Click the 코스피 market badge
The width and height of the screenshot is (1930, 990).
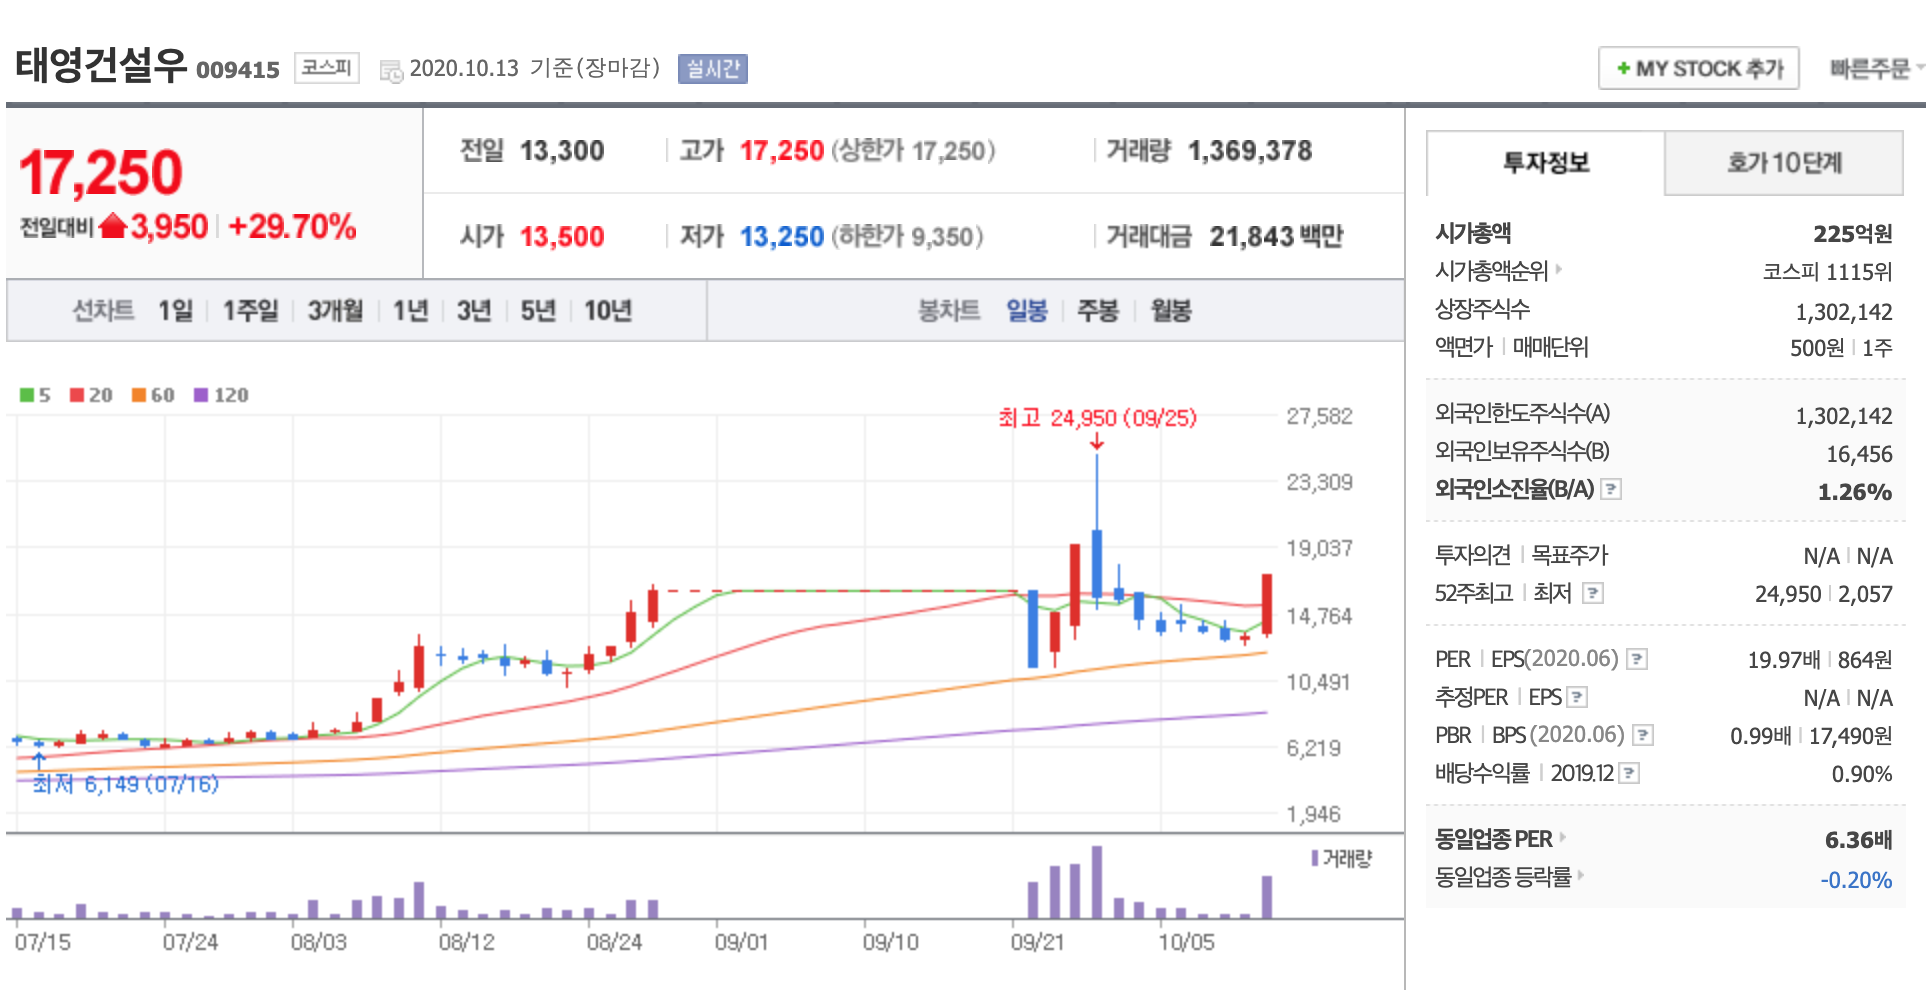[x=327, y=68]
